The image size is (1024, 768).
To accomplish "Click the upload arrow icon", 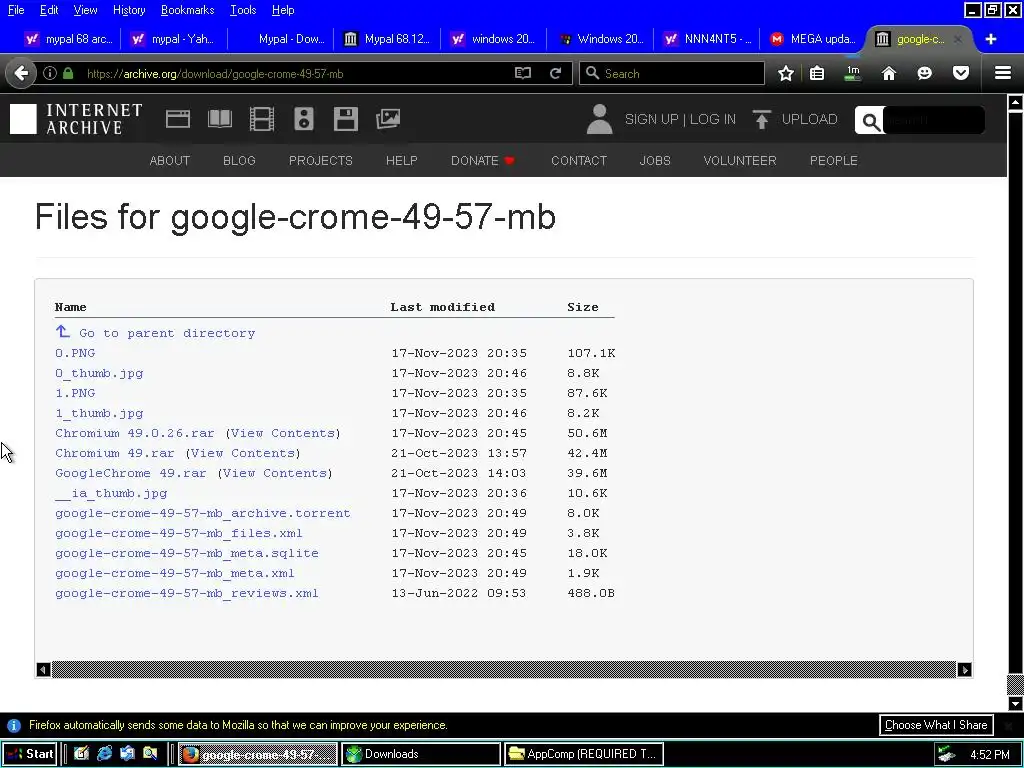I will pos(761,119).
